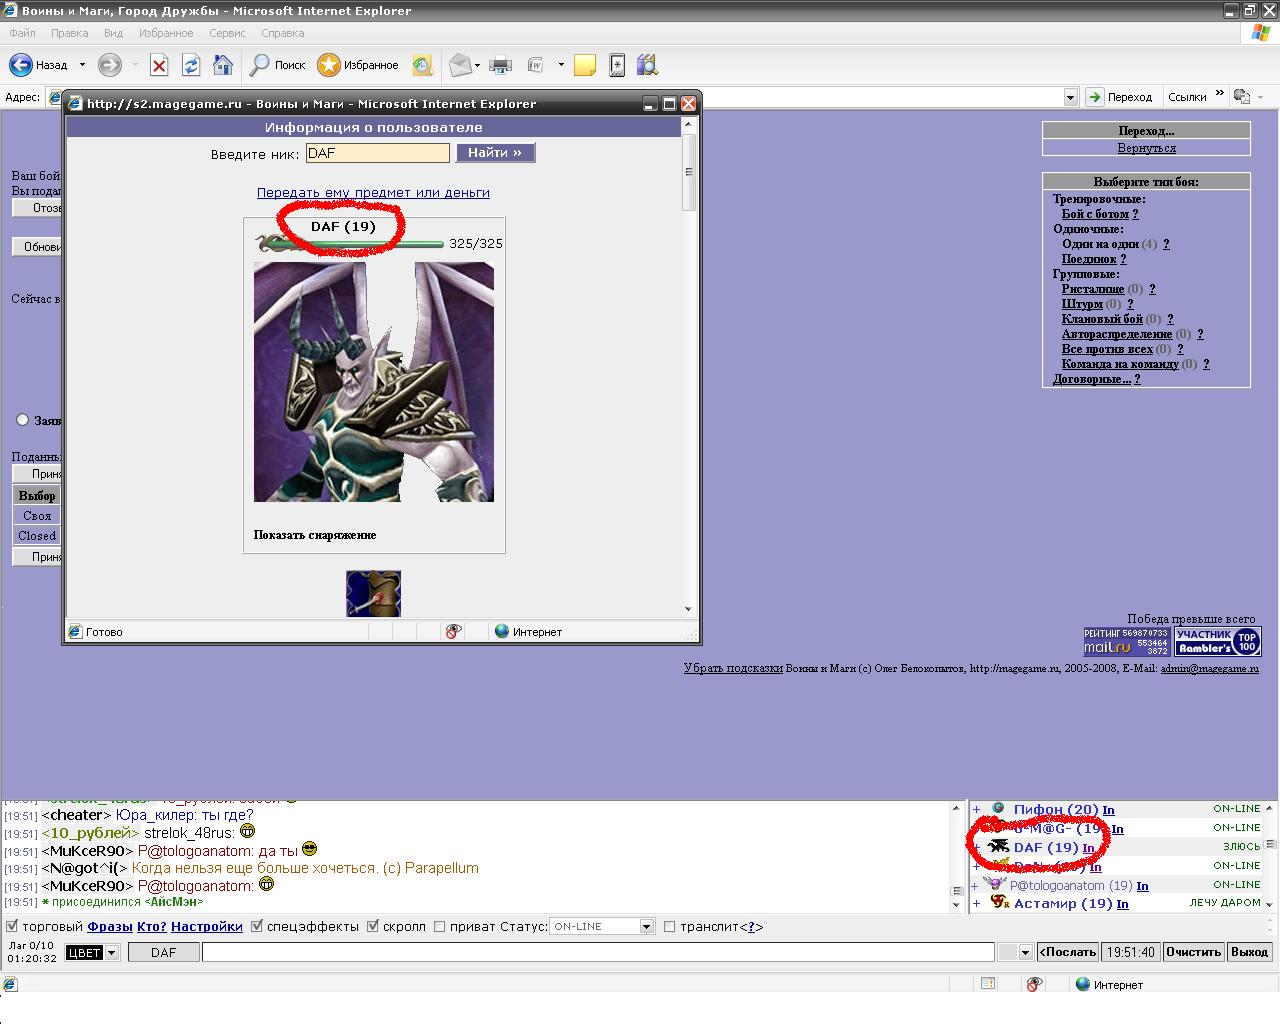Click the red X Stop icon
Image resolution: width=1280 pixels, height=1024 pixels.
159,65
